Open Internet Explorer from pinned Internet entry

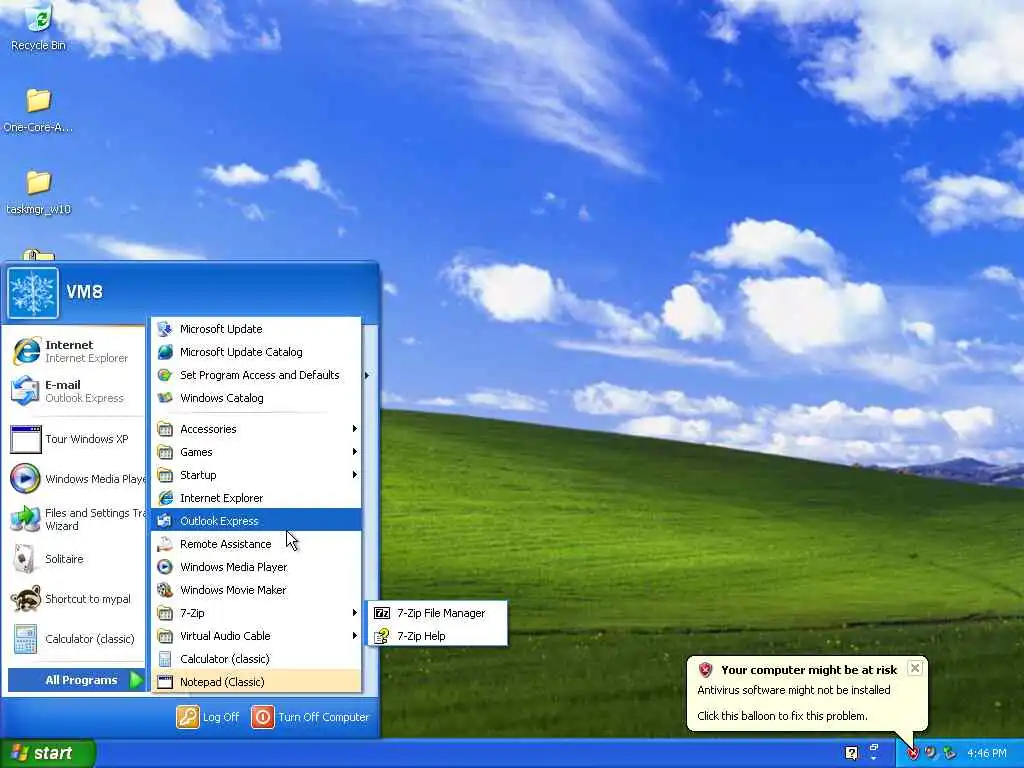tap(74, 351)
